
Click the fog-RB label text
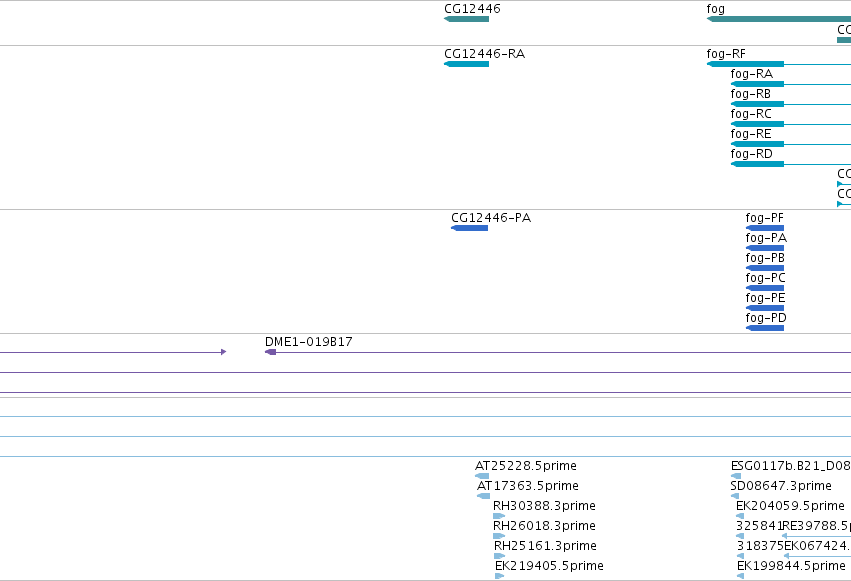tap(751, 94)
